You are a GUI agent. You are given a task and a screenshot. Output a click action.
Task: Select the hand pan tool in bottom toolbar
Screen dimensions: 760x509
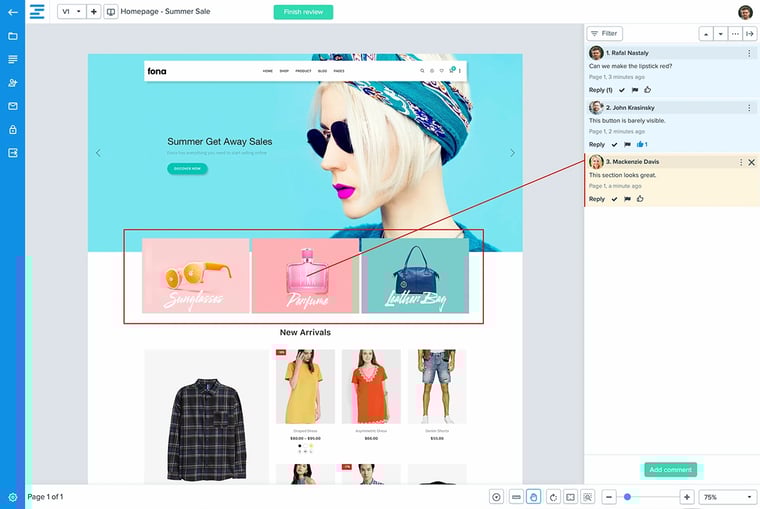click(x=534, y=497)
